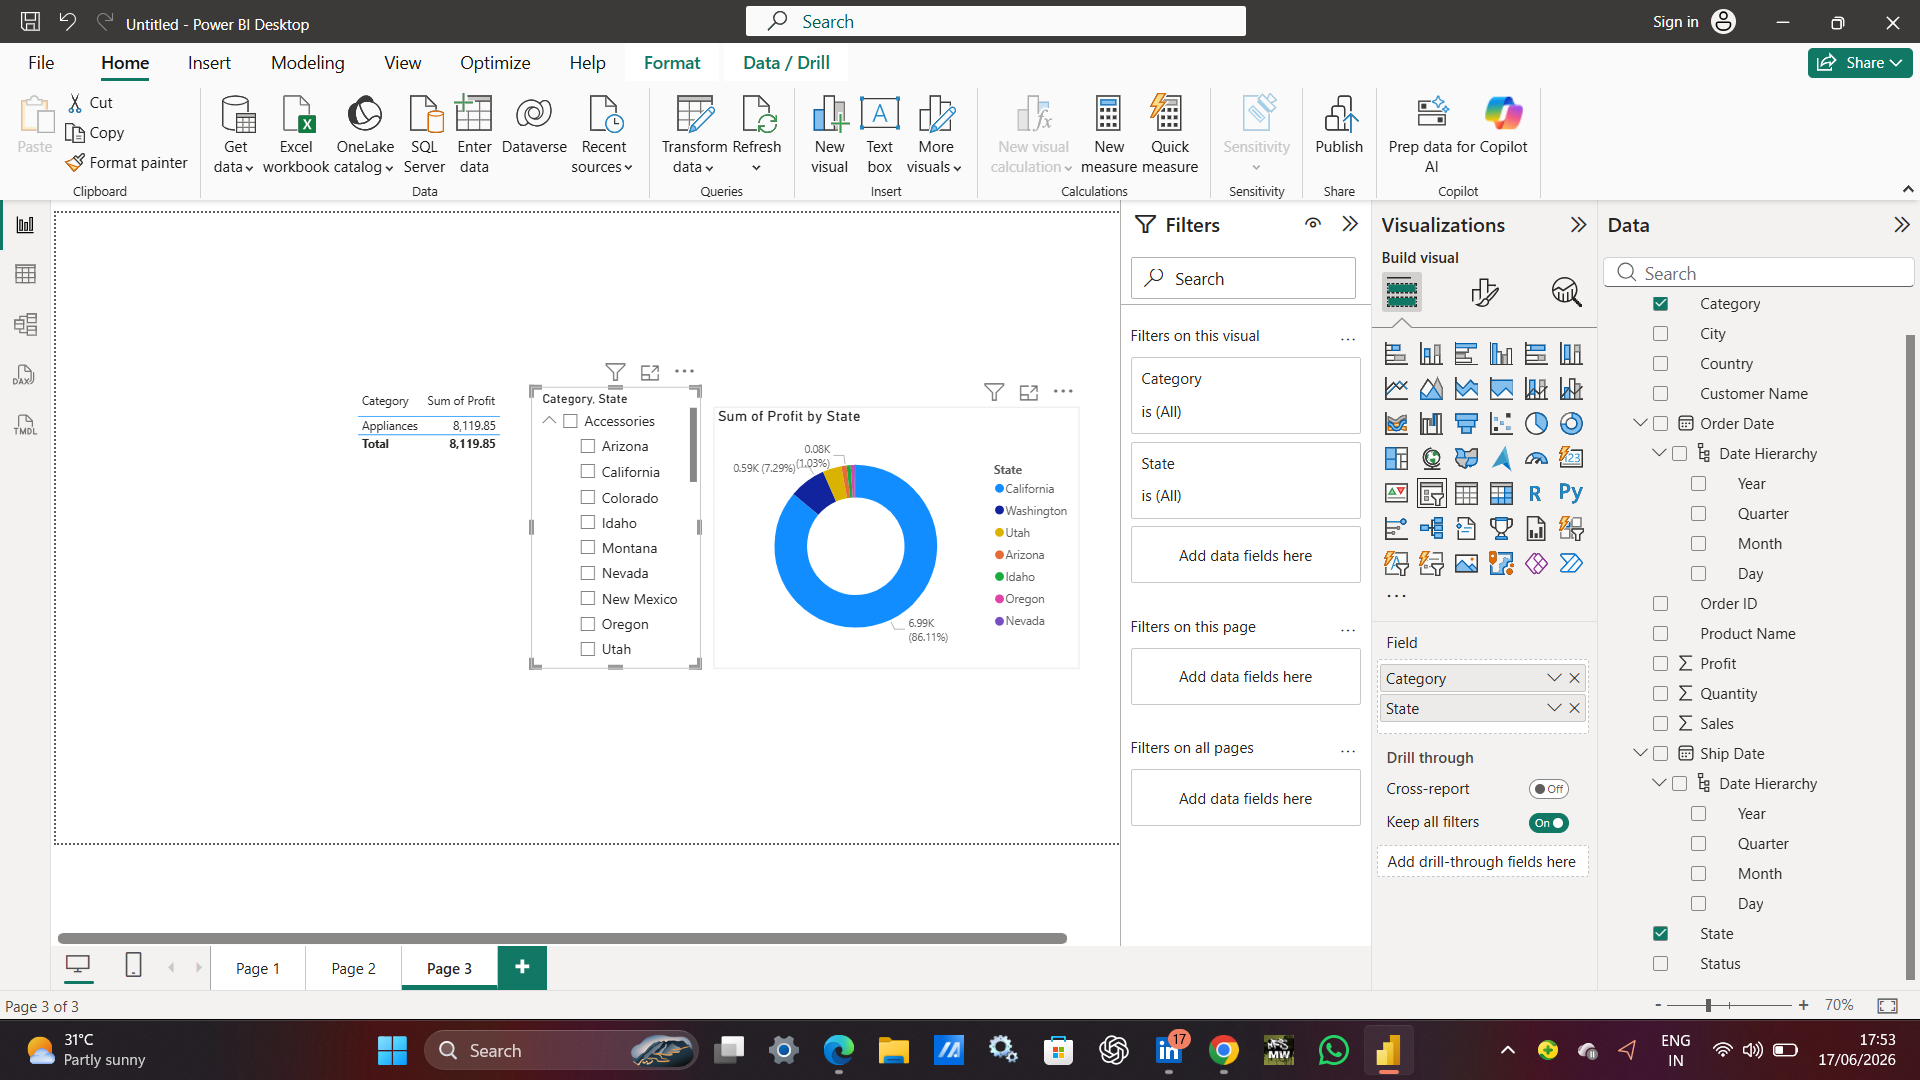The height and width of the screenshot is (1080, 1920).
Task: Click the Data pane search field
Action: (1759, 273)
